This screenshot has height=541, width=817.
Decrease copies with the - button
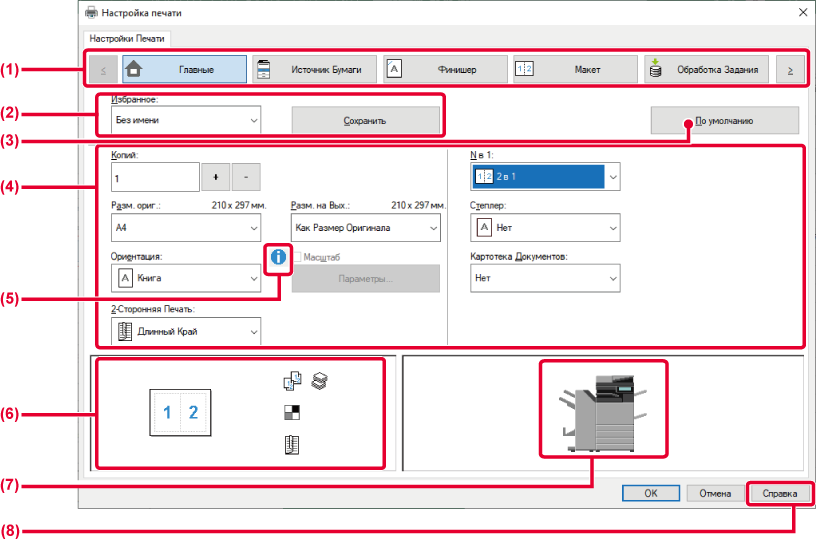[246, 177]
